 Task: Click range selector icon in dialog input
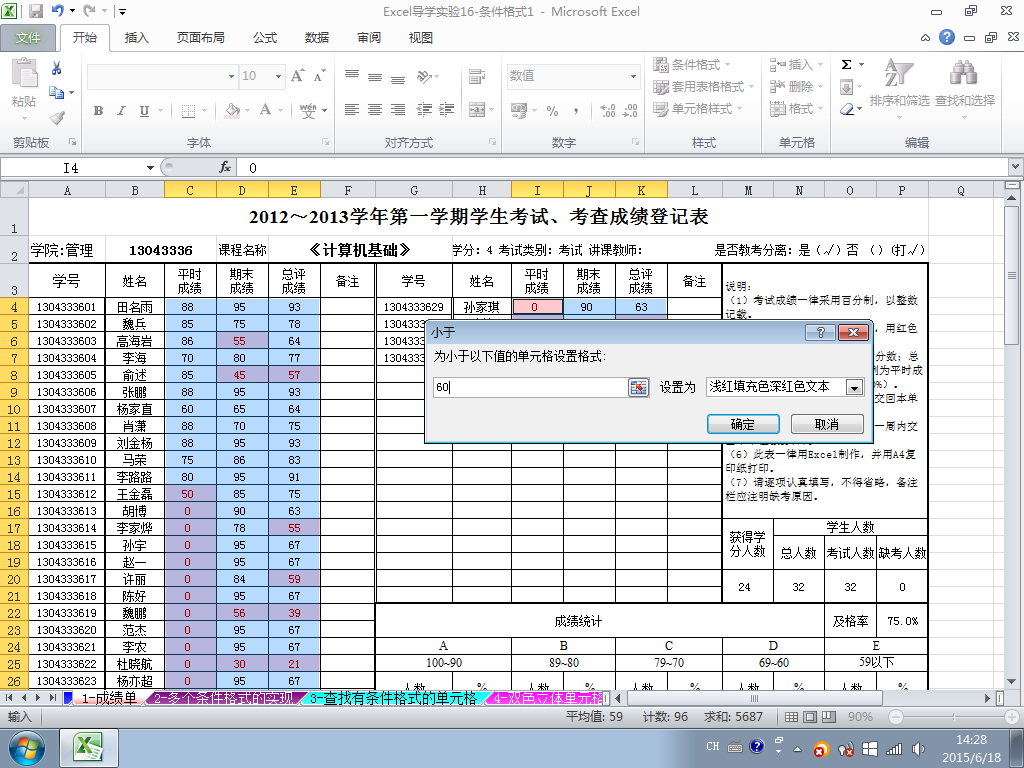click(x=638, y=387)
